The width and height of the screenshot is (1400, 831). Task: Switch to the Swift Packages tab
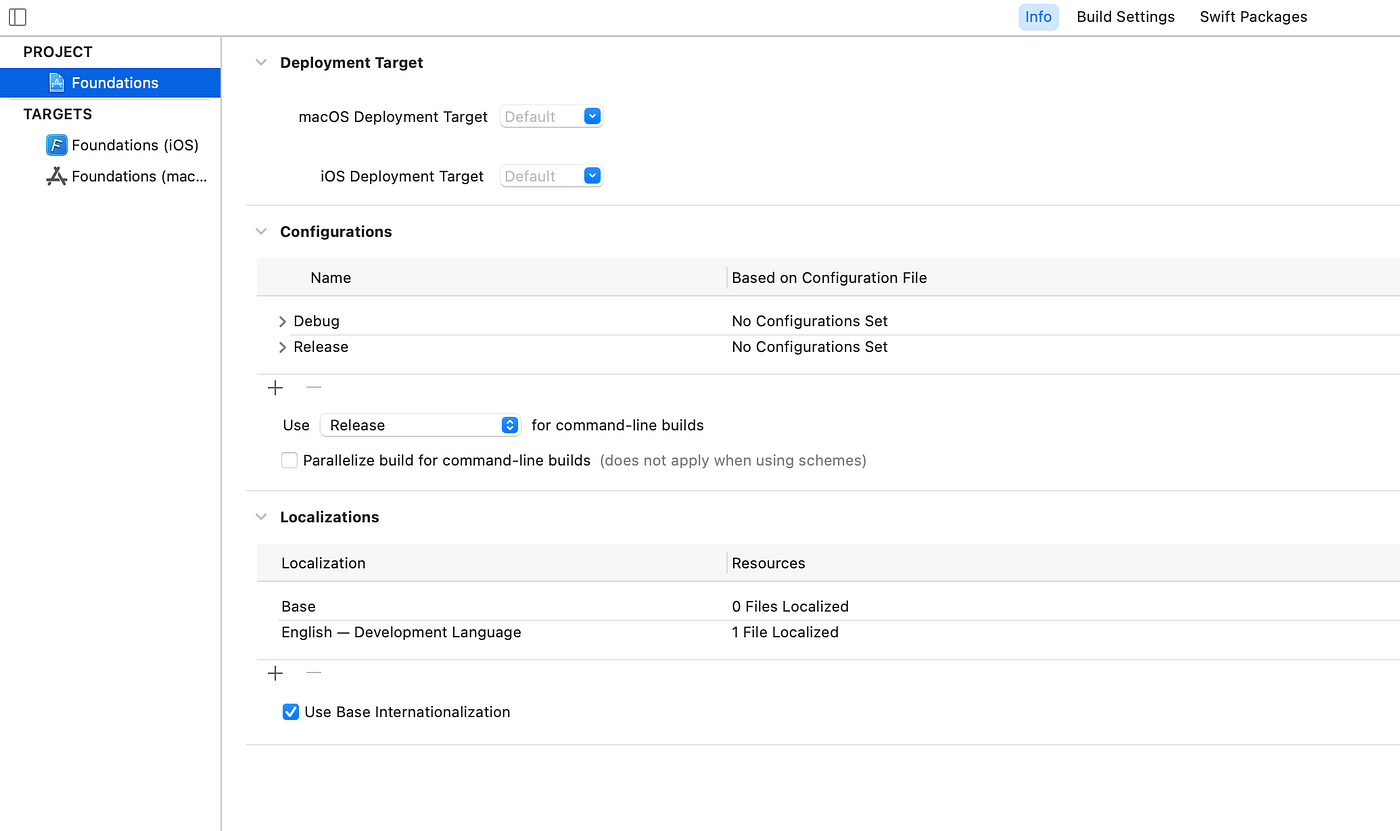pyautogui.click(x=1253, y=17)
